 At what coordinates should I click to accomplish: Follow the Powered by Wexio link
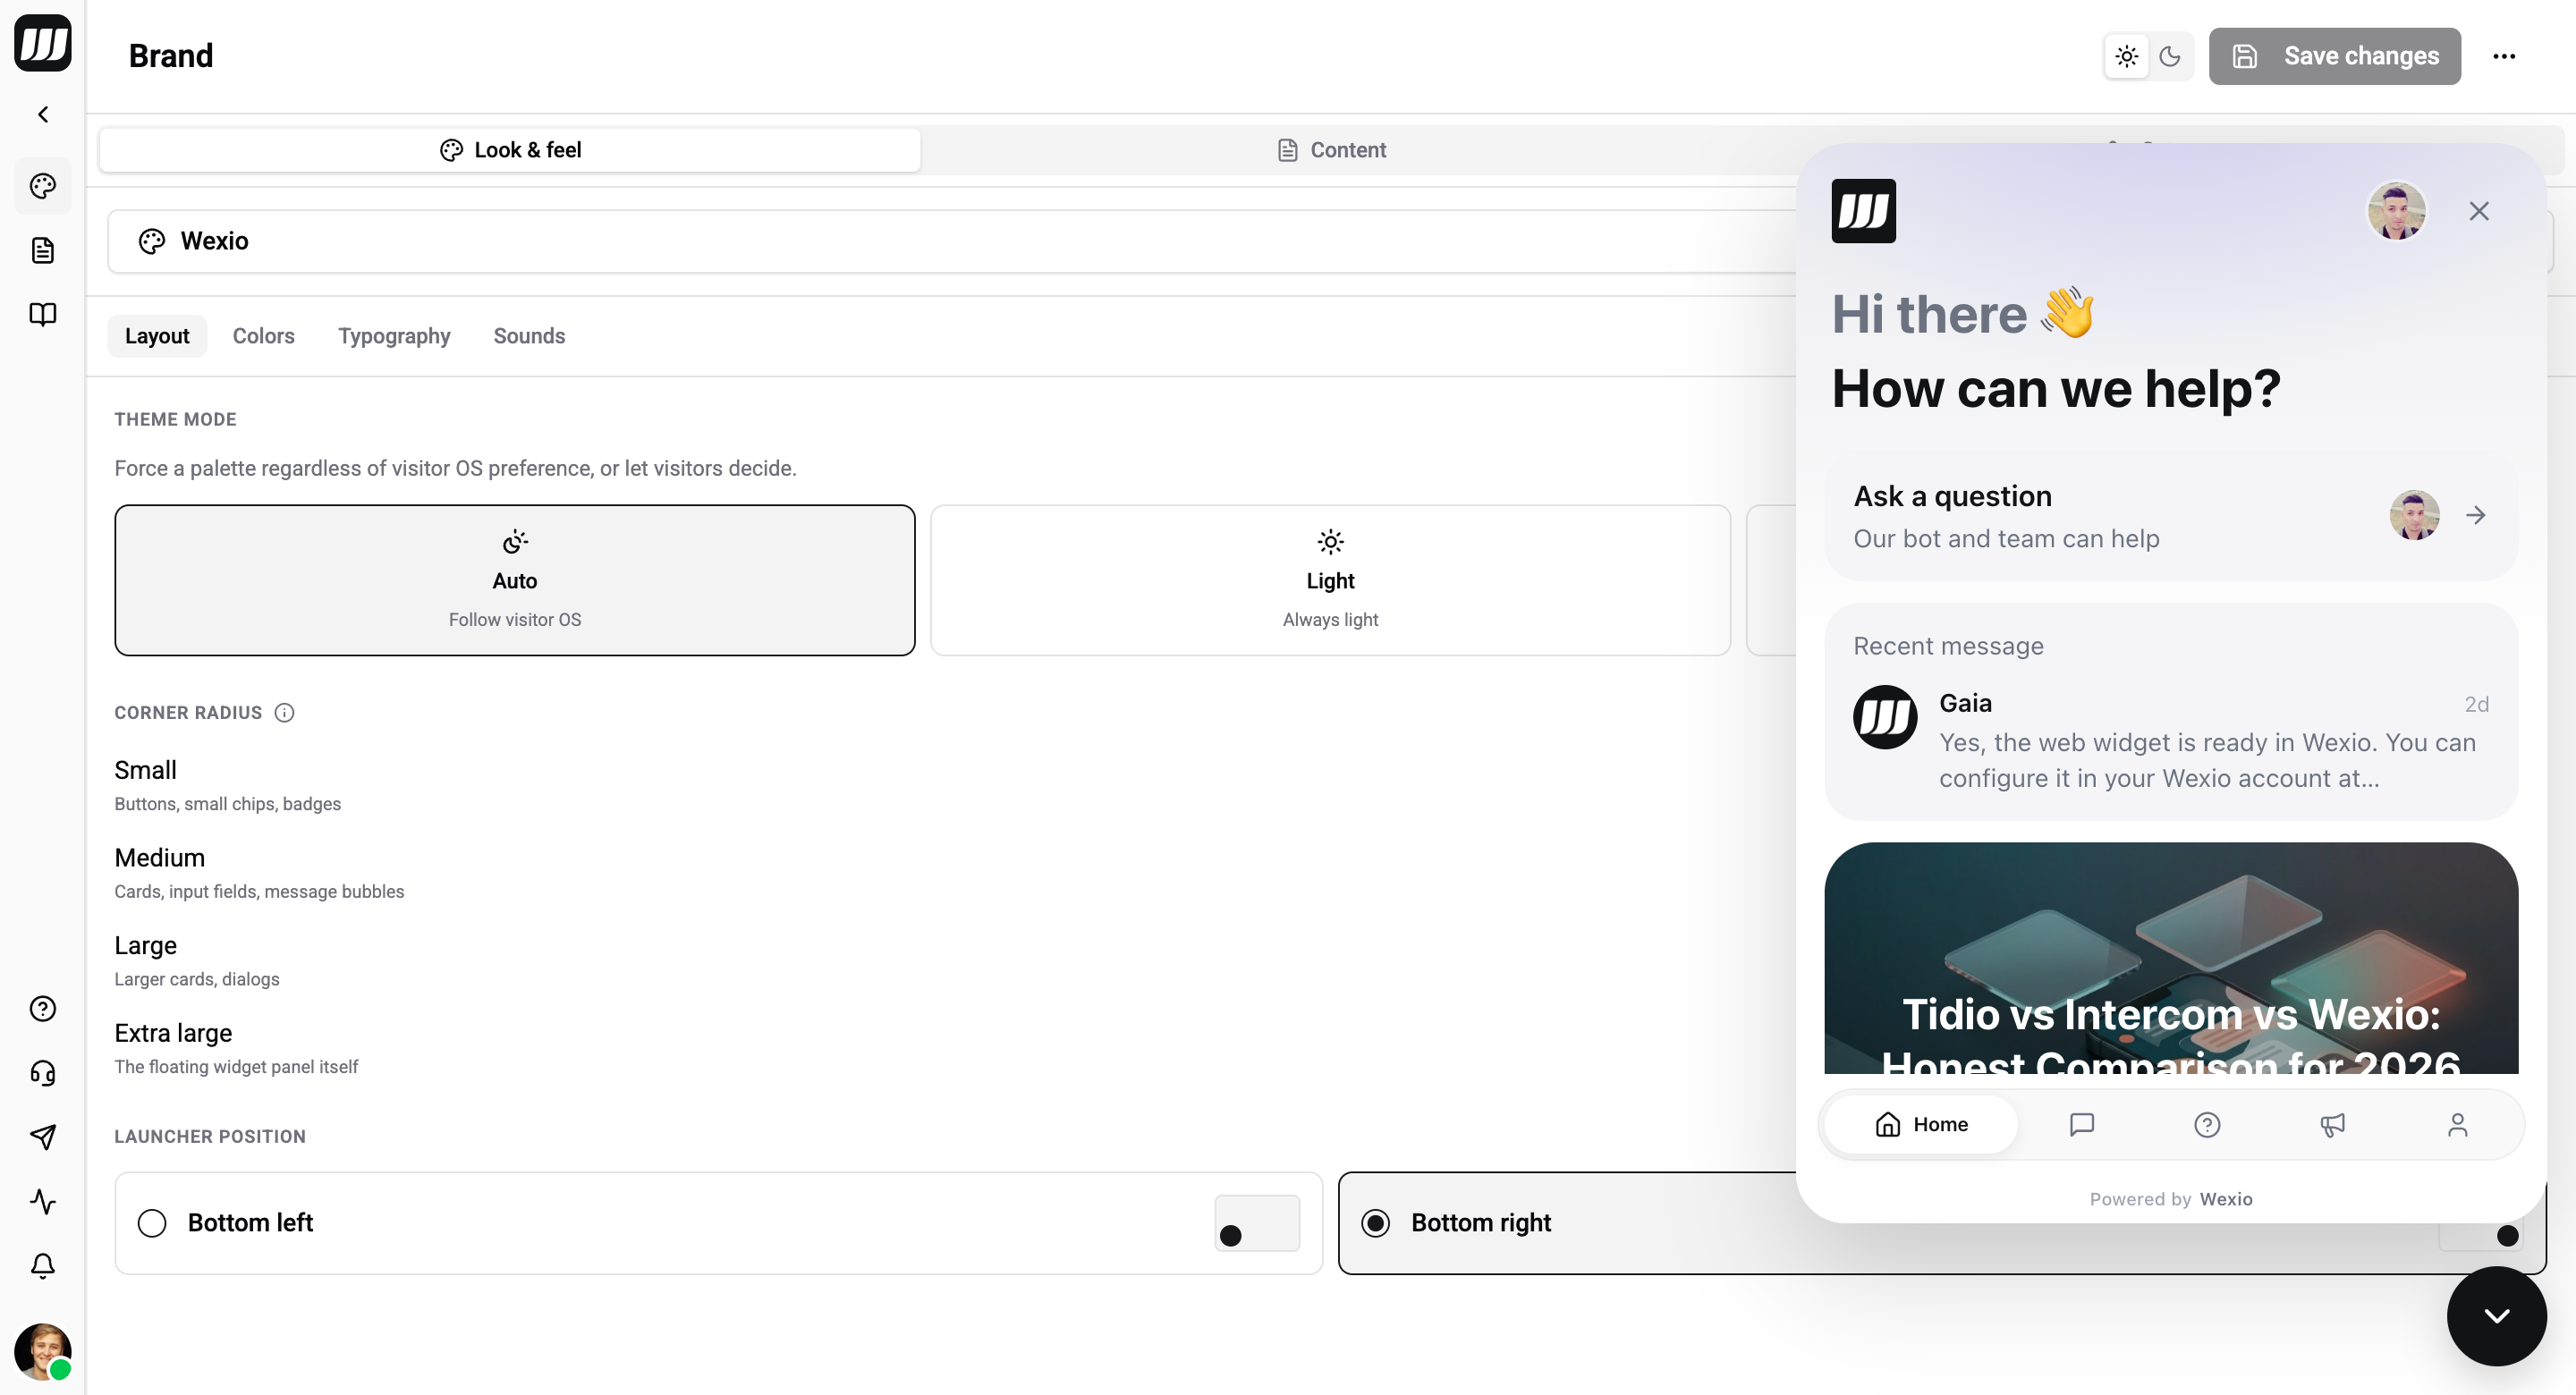click(x=2171, y=1199)
